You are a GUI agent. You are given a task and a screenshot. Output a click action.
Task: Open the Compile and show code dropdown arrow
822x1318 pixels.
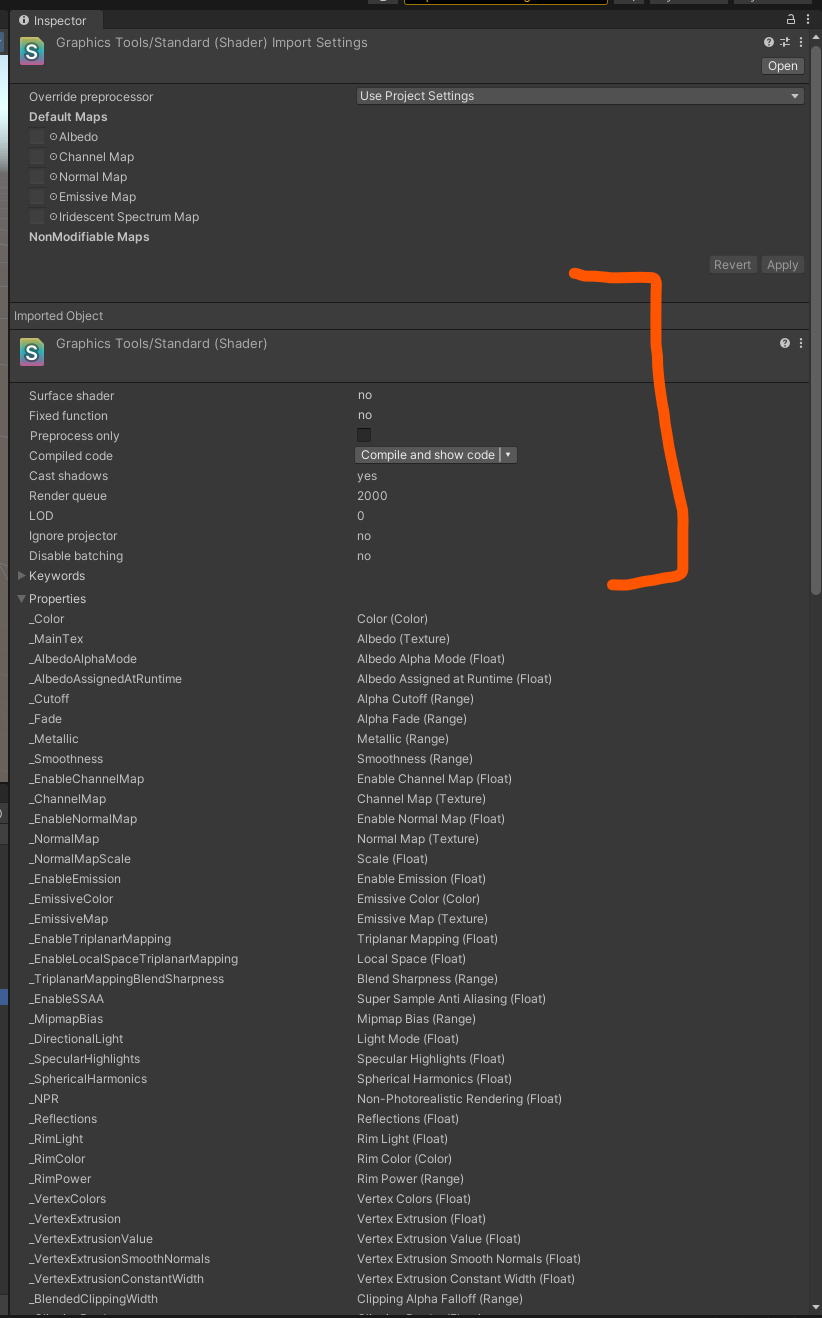tap(508, 454)
